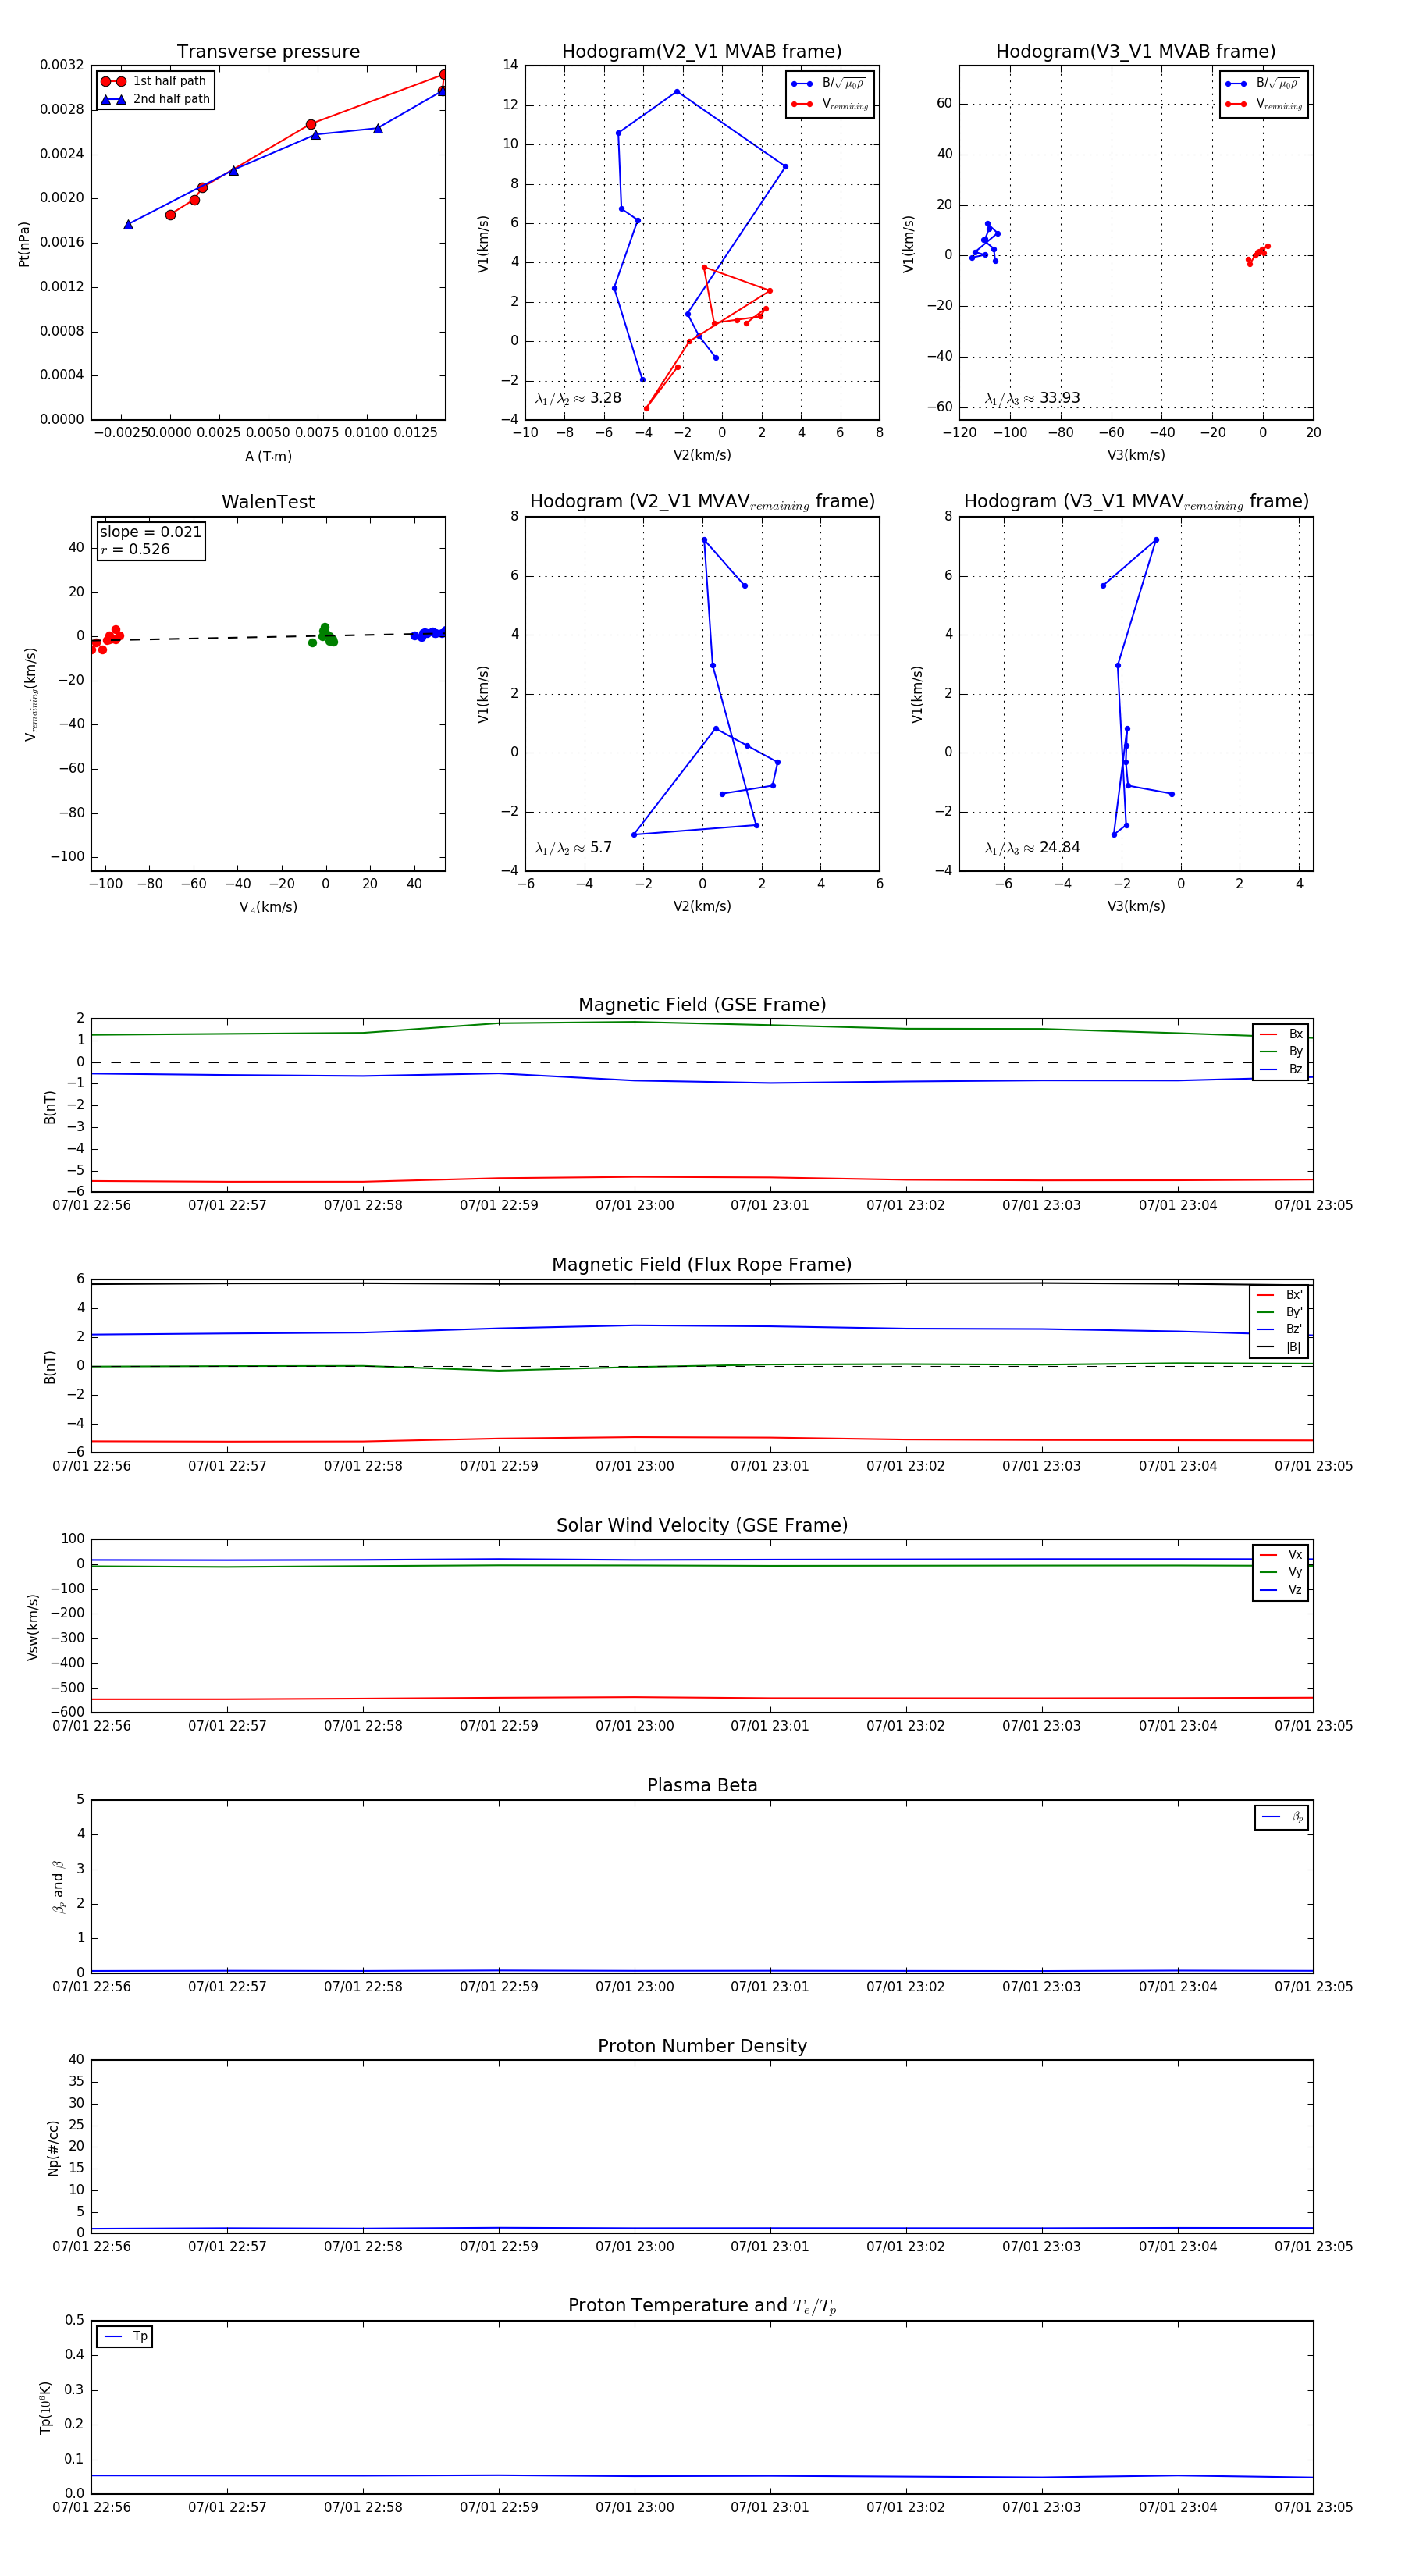This screenshot has height=2576, width=1405.
Task: Click the "Plasma Beta" plot title
Action: click(702, 1786)
